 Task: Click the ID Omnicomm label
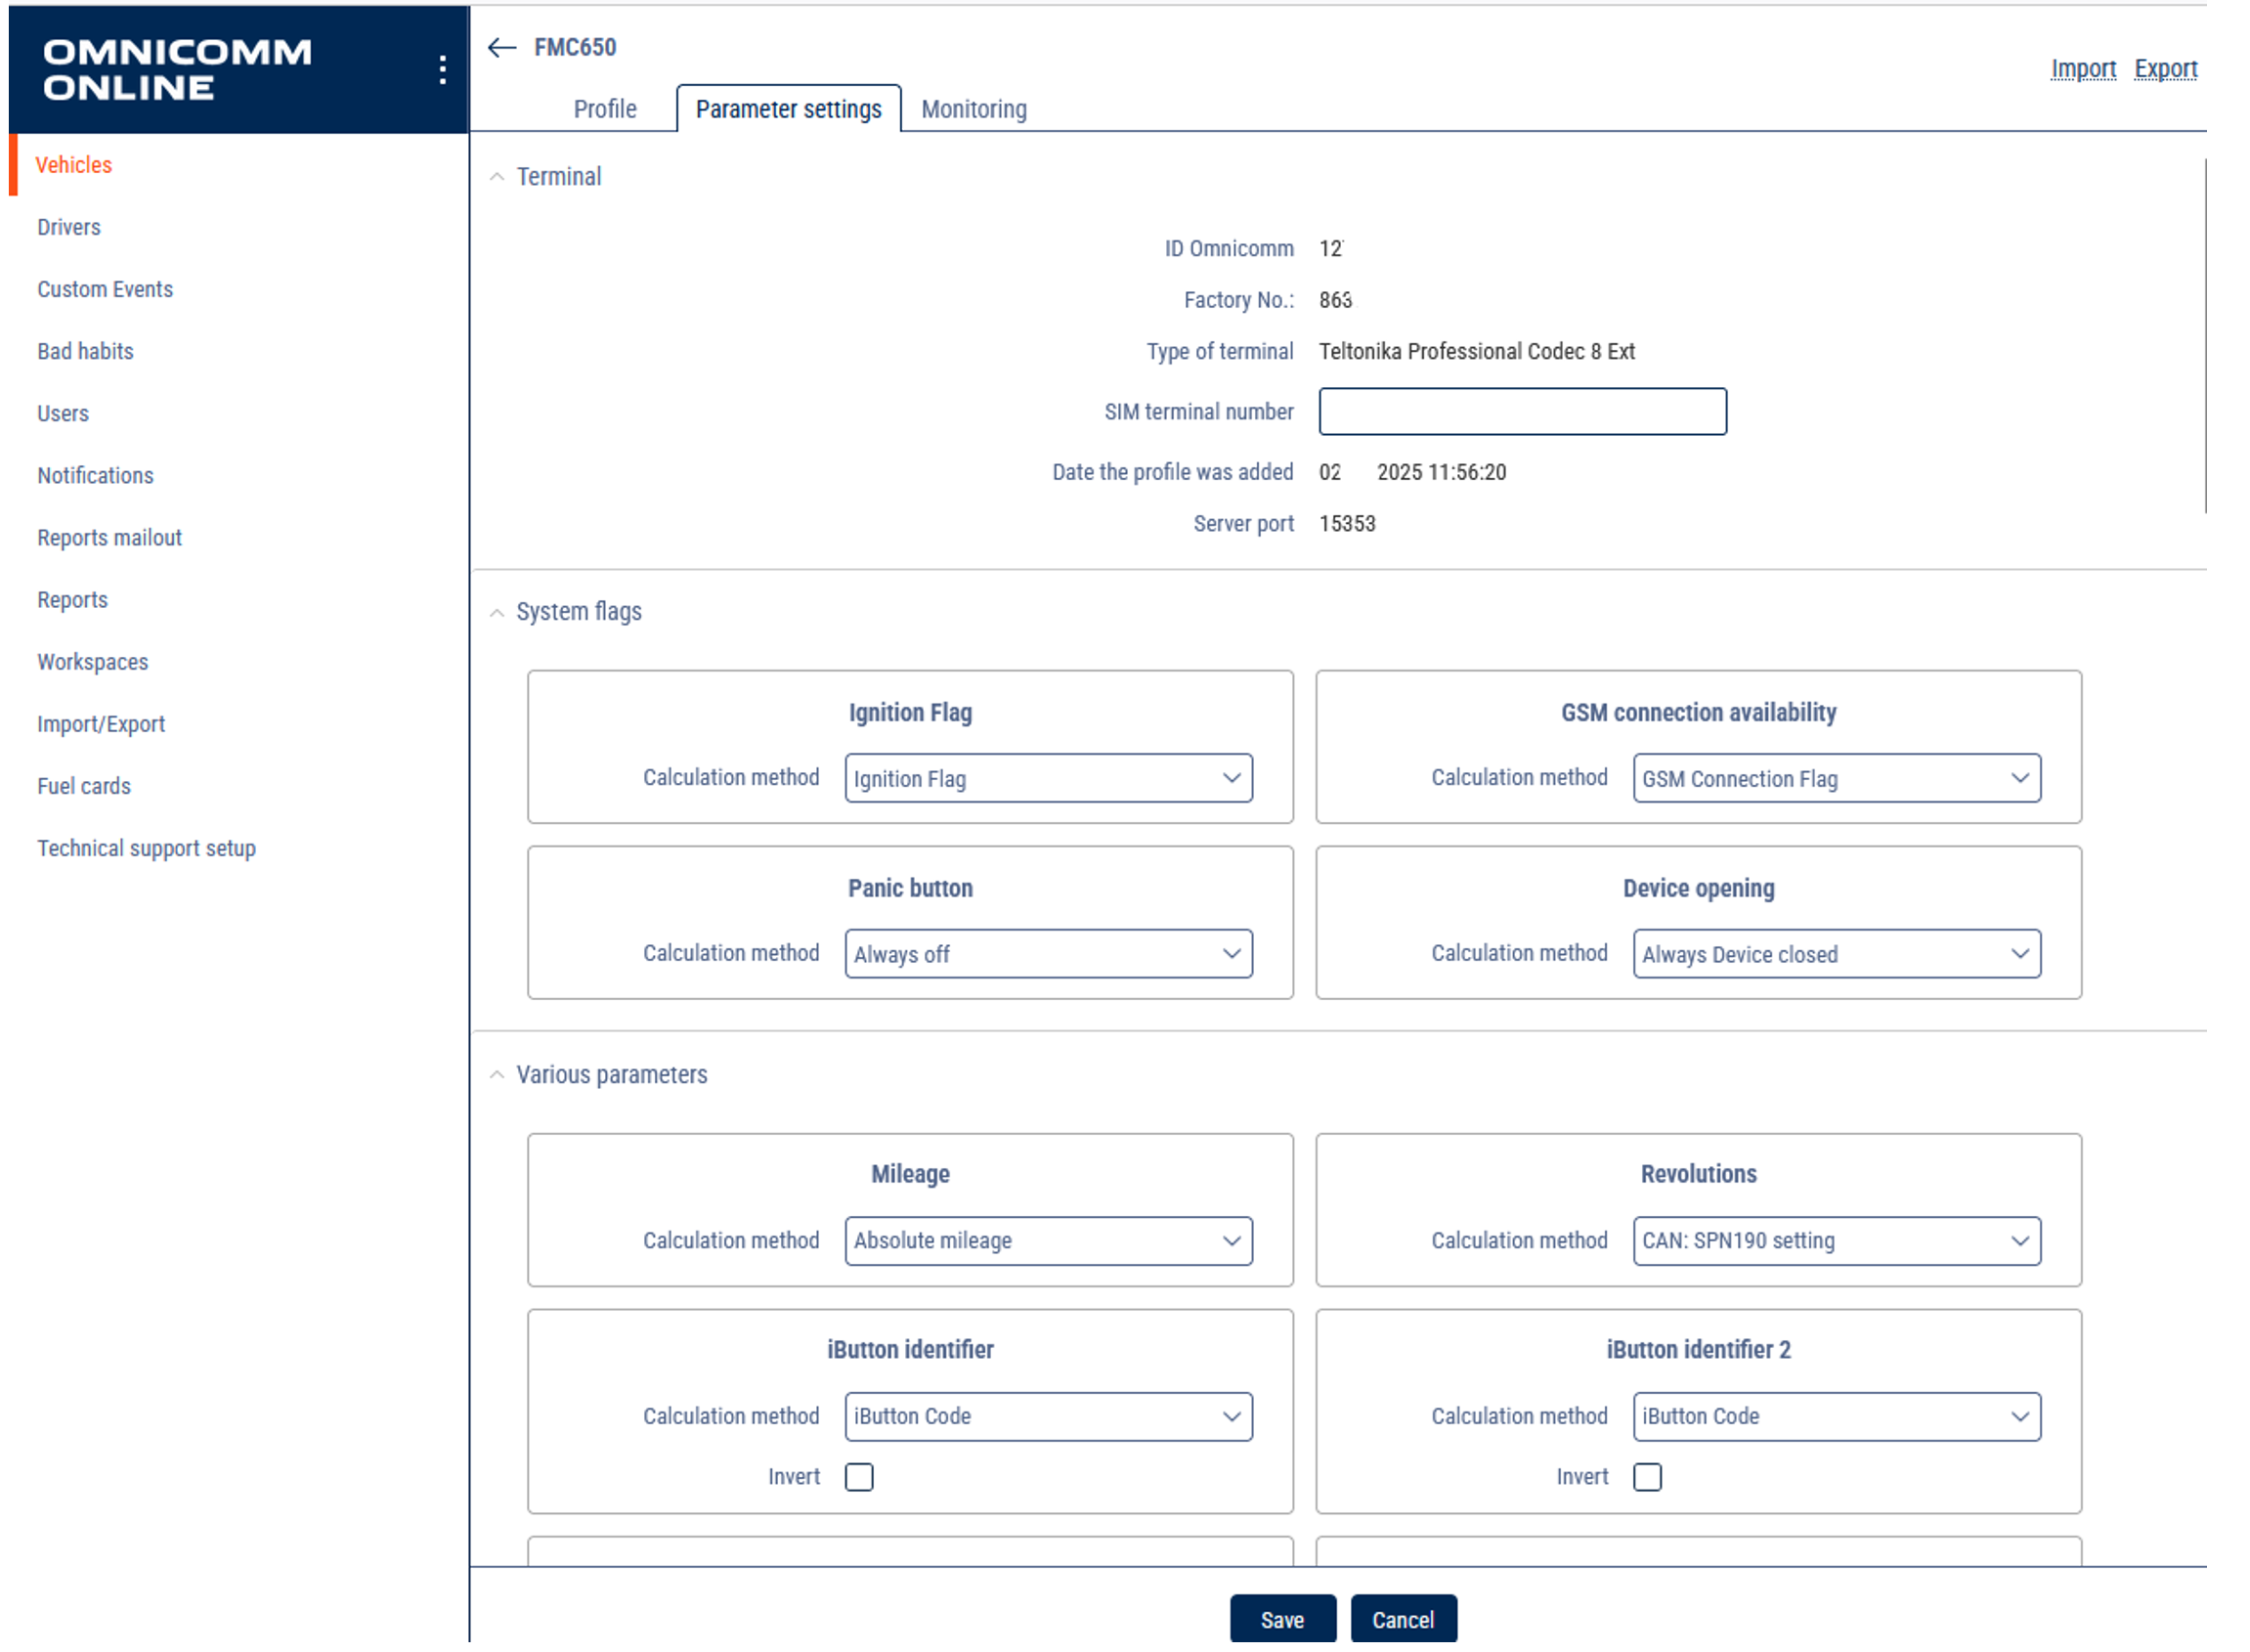pyautogui.click(x=1228, y=248)
